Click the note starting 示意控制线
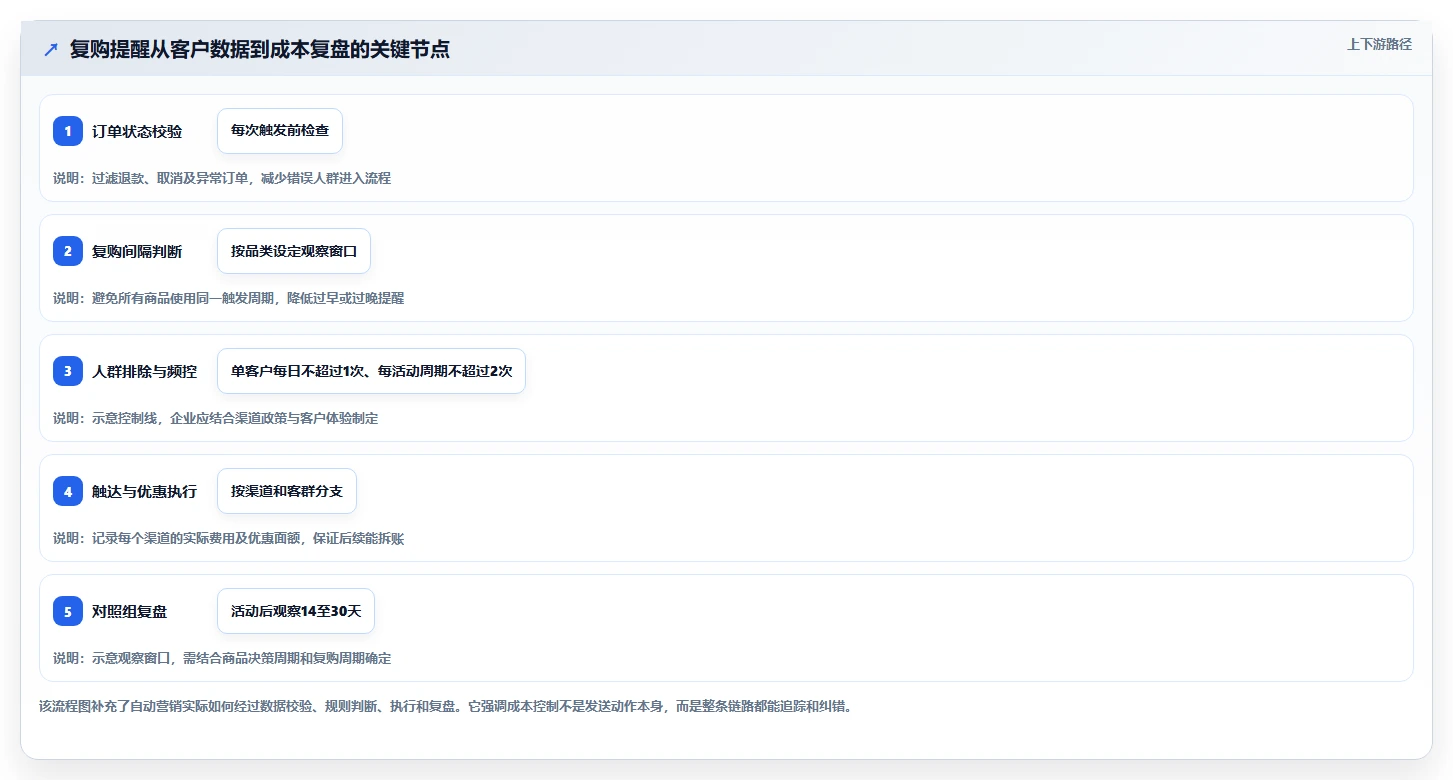1453x780 pixels. click(x=216, y=418)
